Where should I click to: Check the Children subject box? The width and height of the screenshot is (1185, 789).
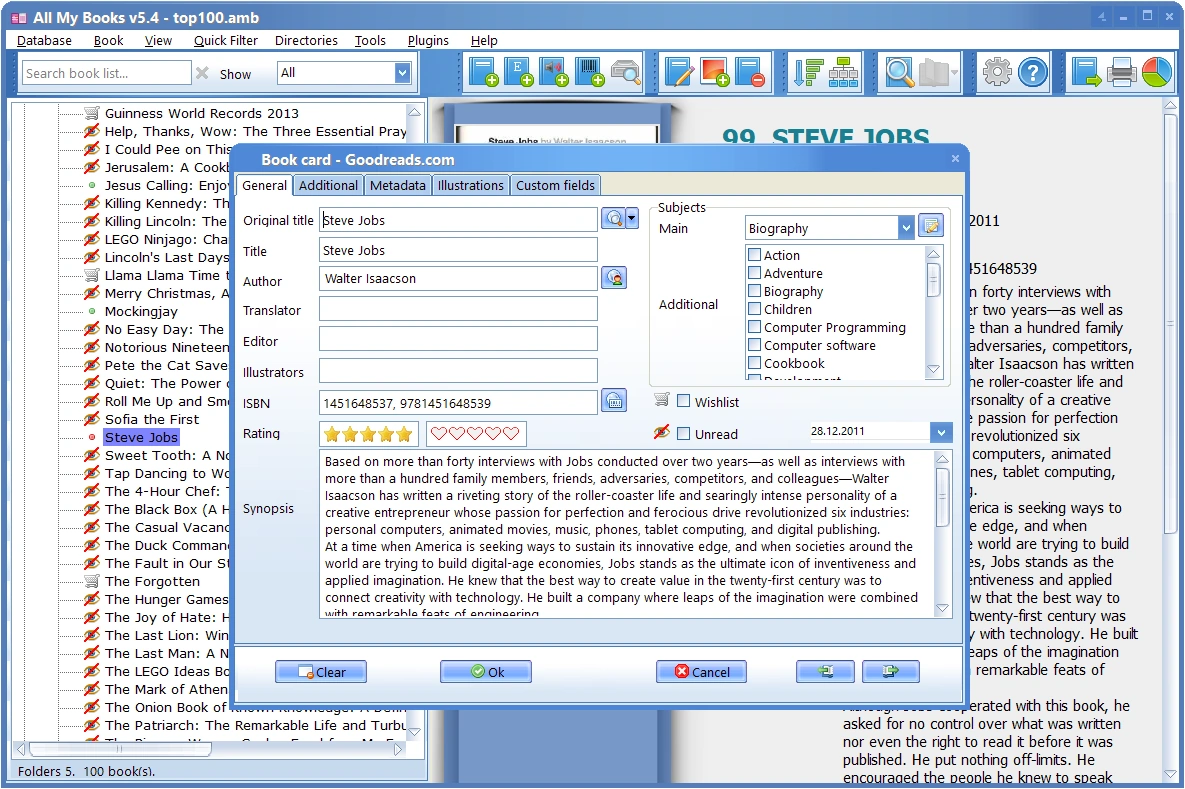point(754,308)
